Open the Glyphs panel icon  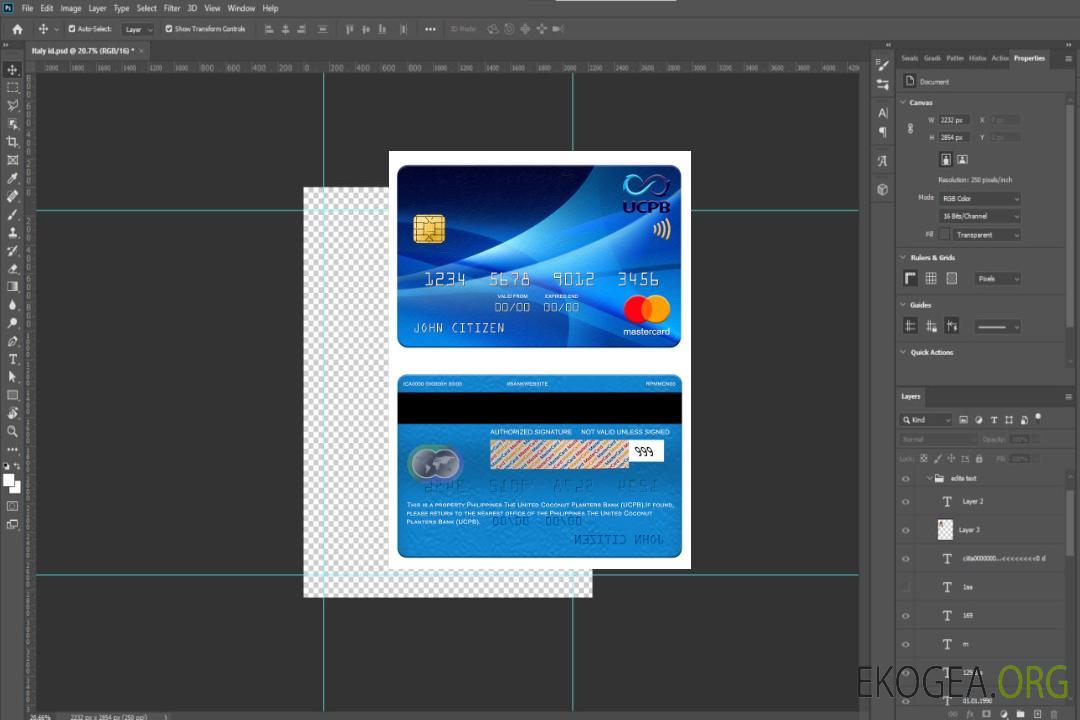click(x=883, y=161)
